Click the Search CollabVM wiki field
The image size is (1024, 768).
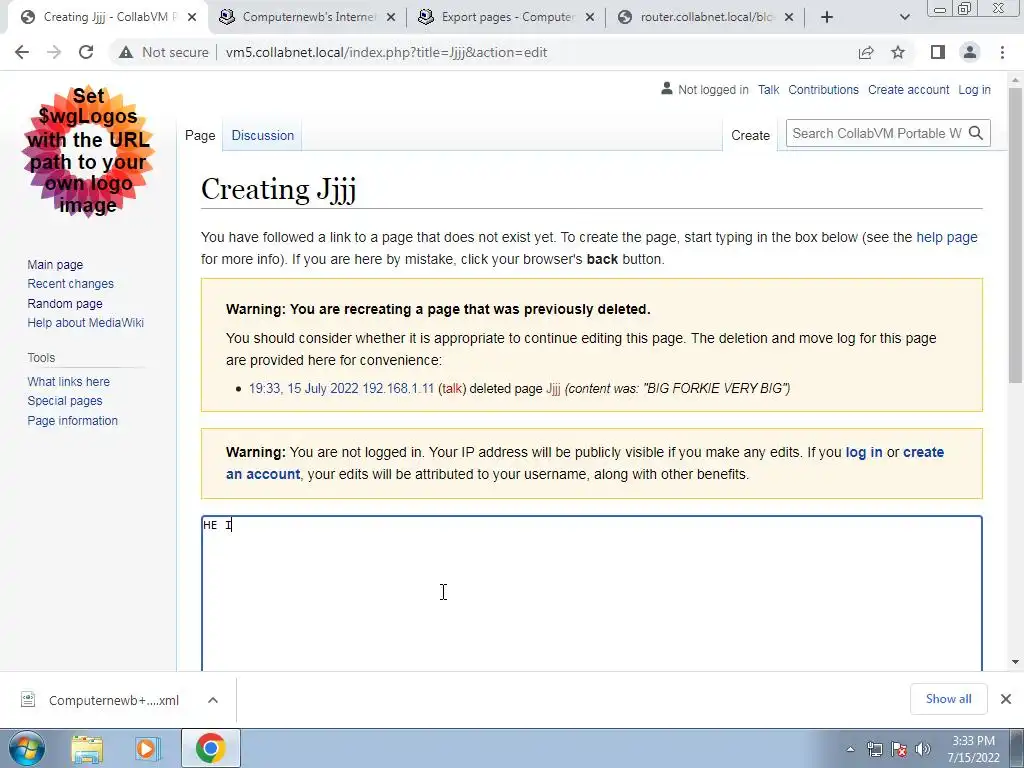pos(876,133)
